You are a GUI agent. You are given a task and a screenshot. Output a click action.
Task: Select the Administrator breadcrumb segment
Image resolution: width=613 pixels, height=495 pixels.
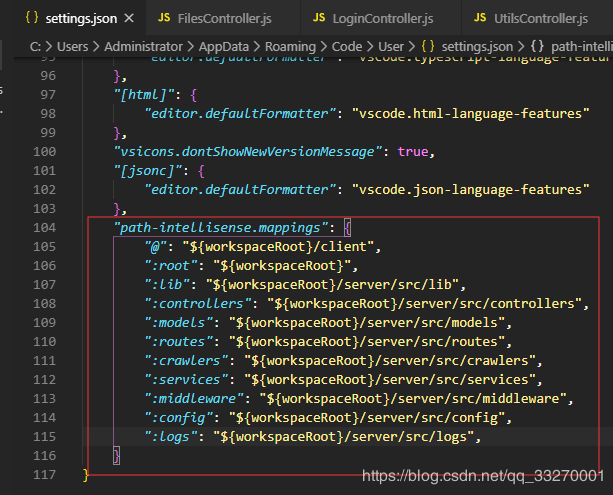[143, 47]
